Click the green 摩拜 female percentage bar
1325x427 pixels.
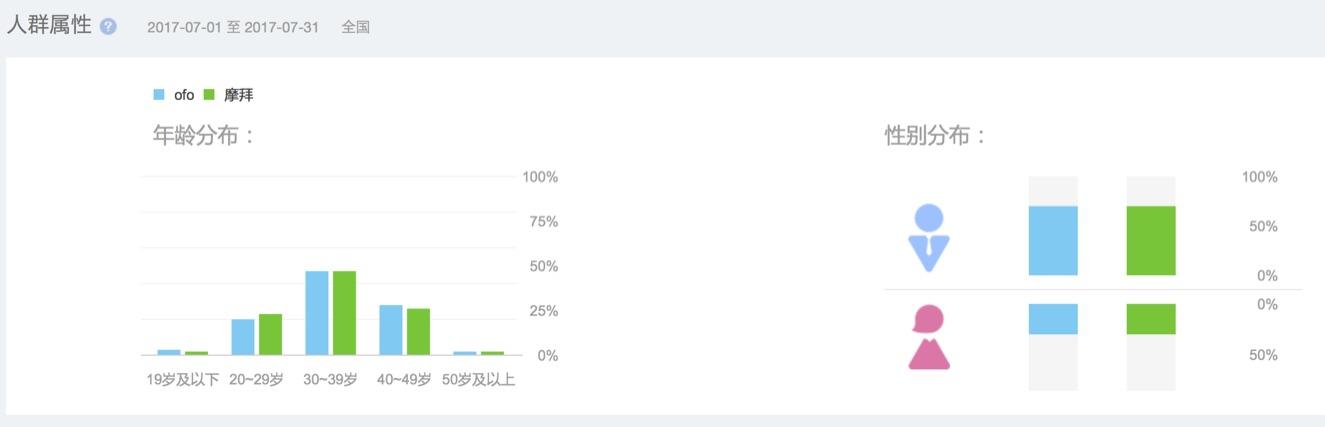[1151, 319]
